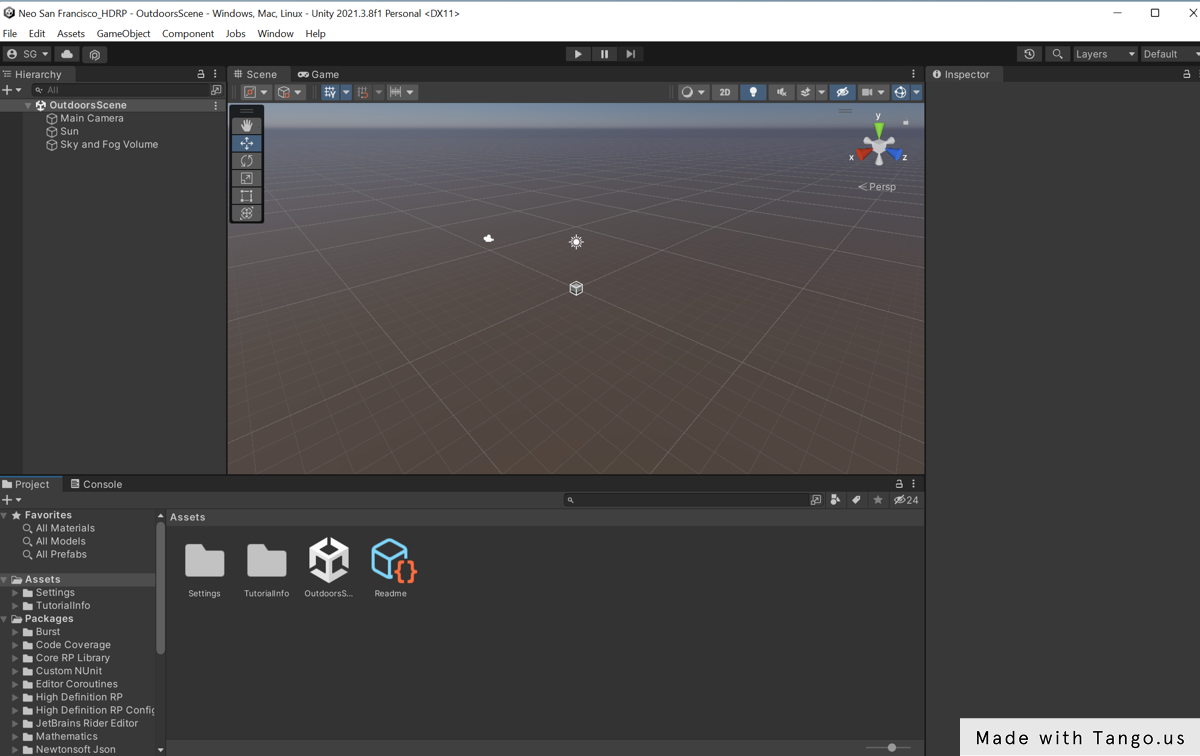This screenshot has height=756, width=1200.
Task: Open the GameObject menu
Action: 124,34
